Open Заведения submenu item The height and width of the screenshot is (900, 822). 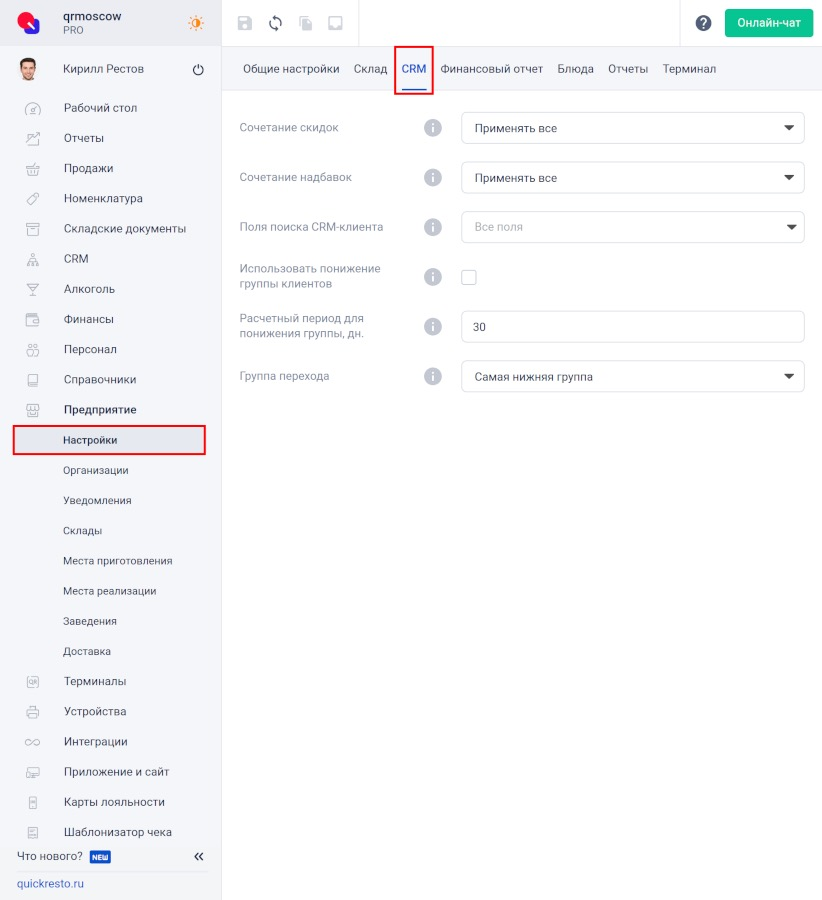point(90,621)
